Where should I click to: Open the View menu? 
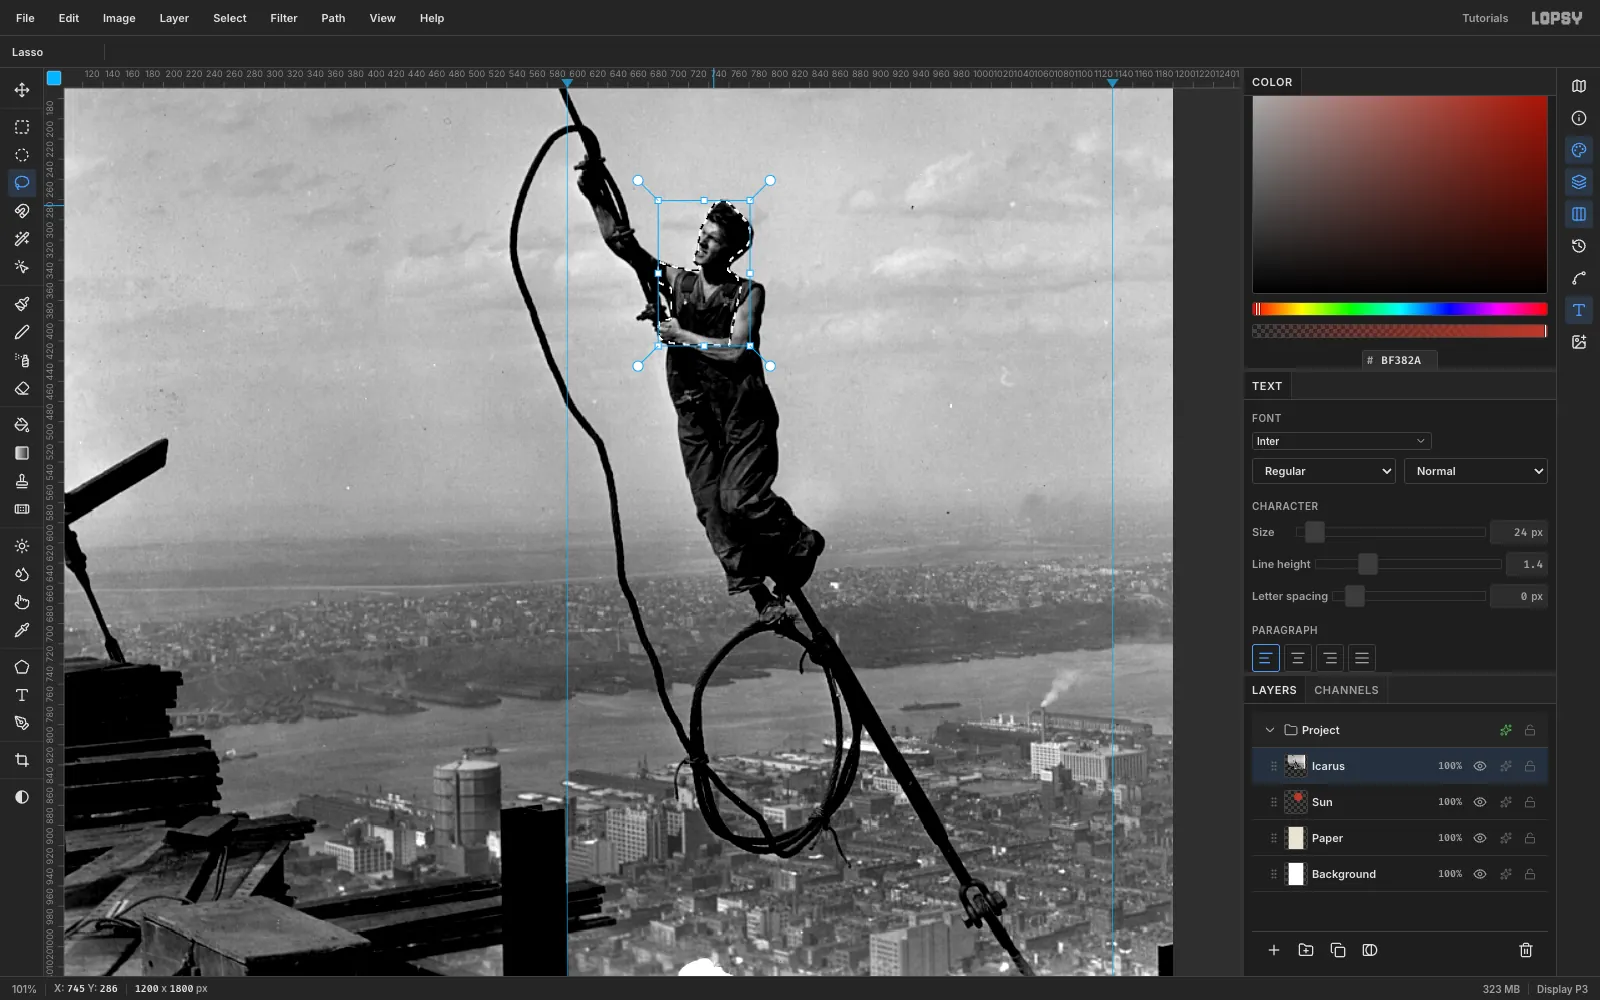coord(382,18)
